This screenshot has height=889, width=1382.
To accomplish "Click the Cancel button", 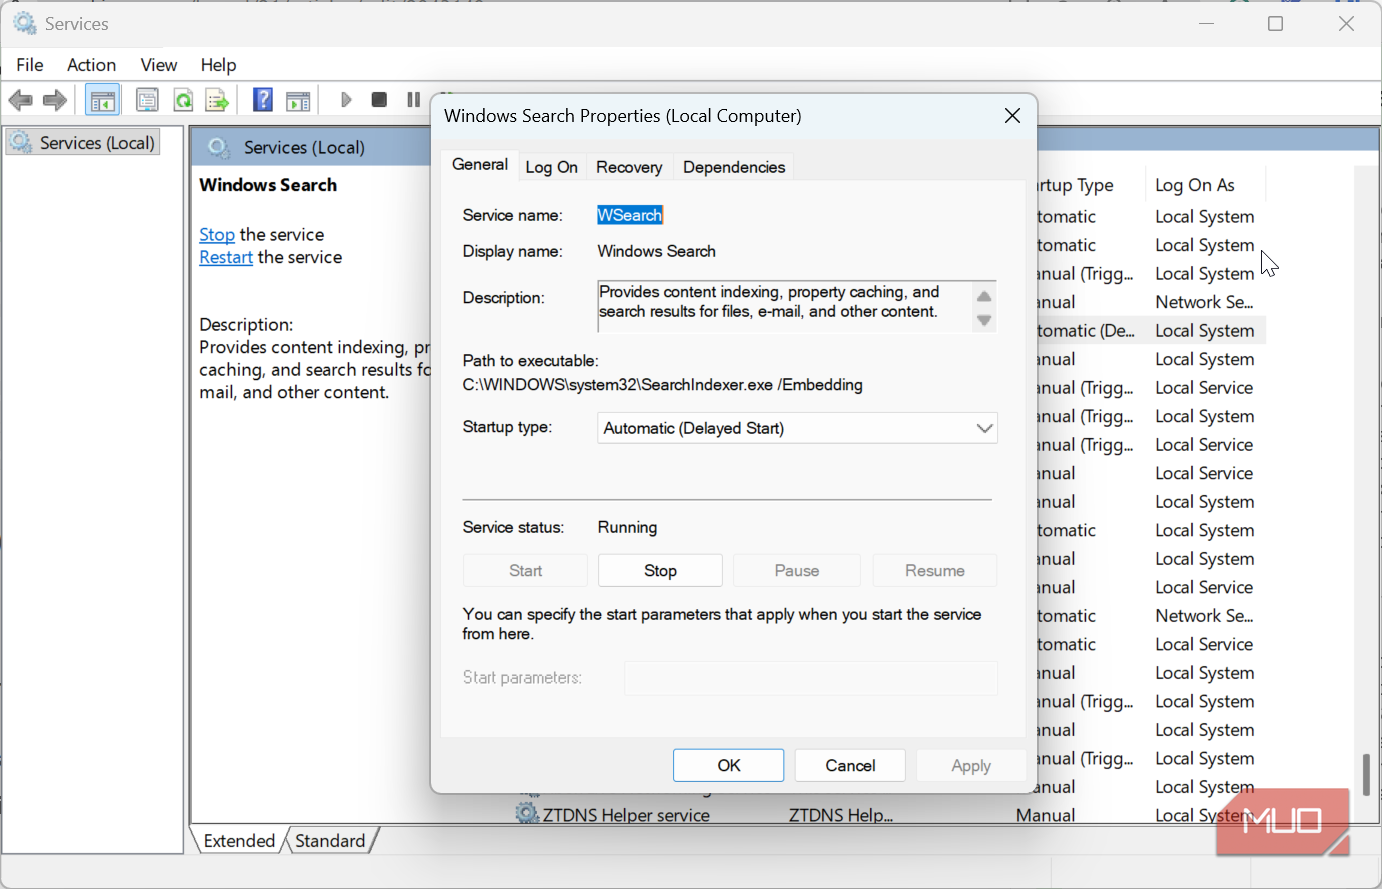I will 850,765.
